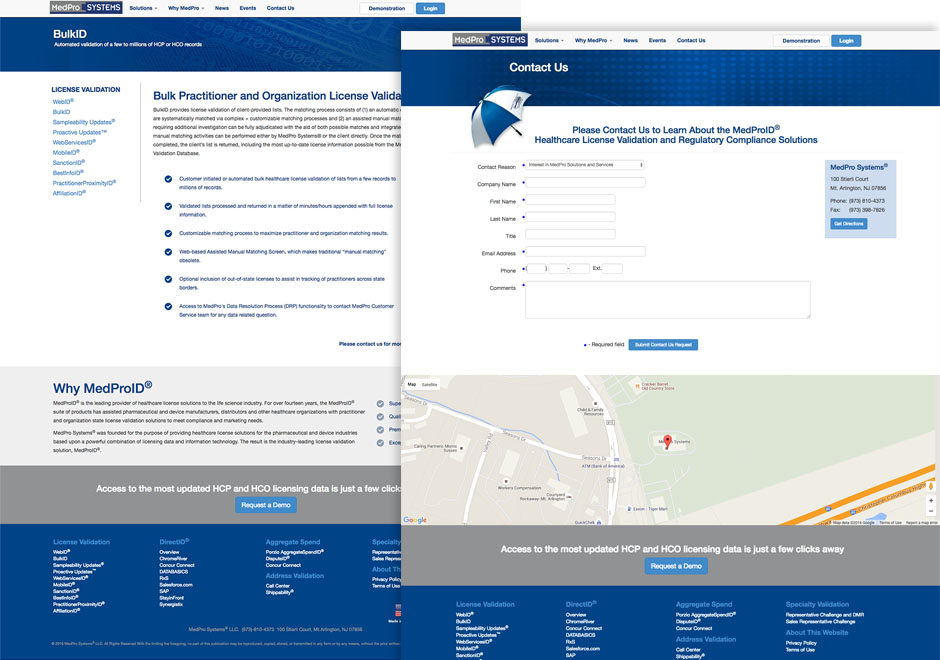Go to News on the BulkID page

tap(222, 8)
